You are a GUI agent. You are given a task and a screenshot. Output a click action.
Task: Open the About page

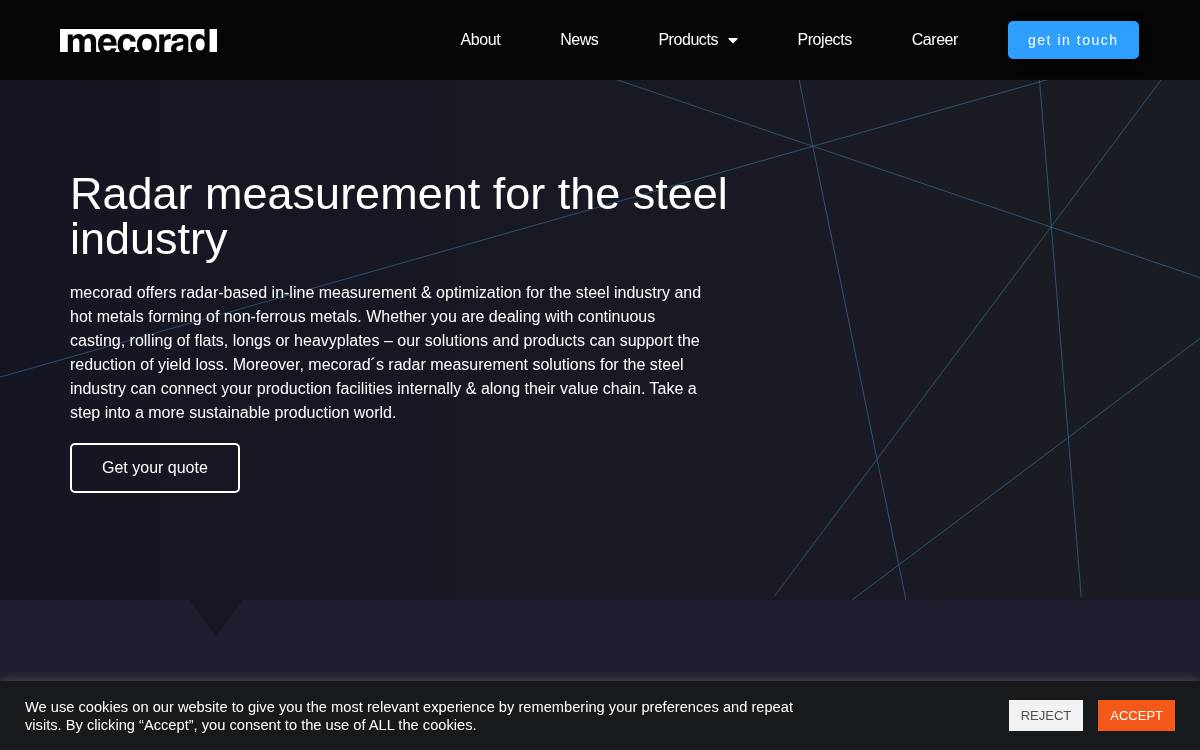(480, 40)
